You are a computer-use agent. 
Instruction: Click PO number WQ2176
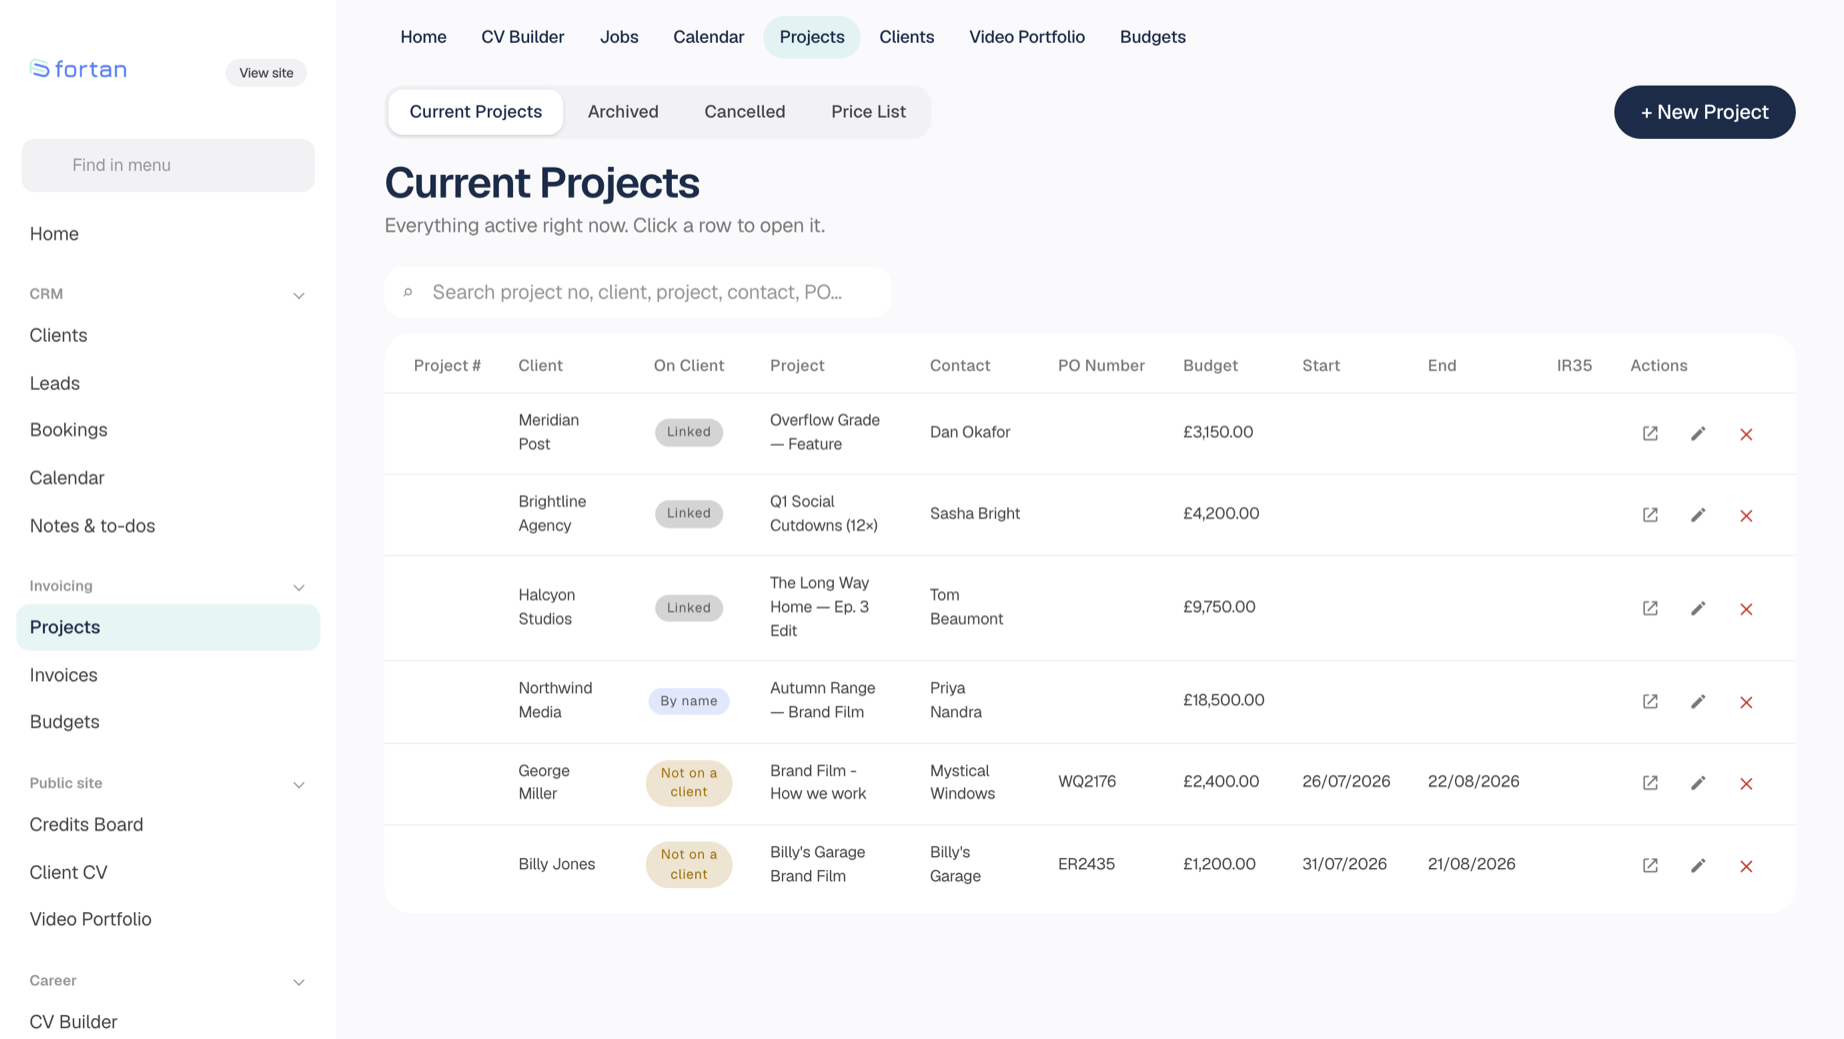(x=1087, y=782)
